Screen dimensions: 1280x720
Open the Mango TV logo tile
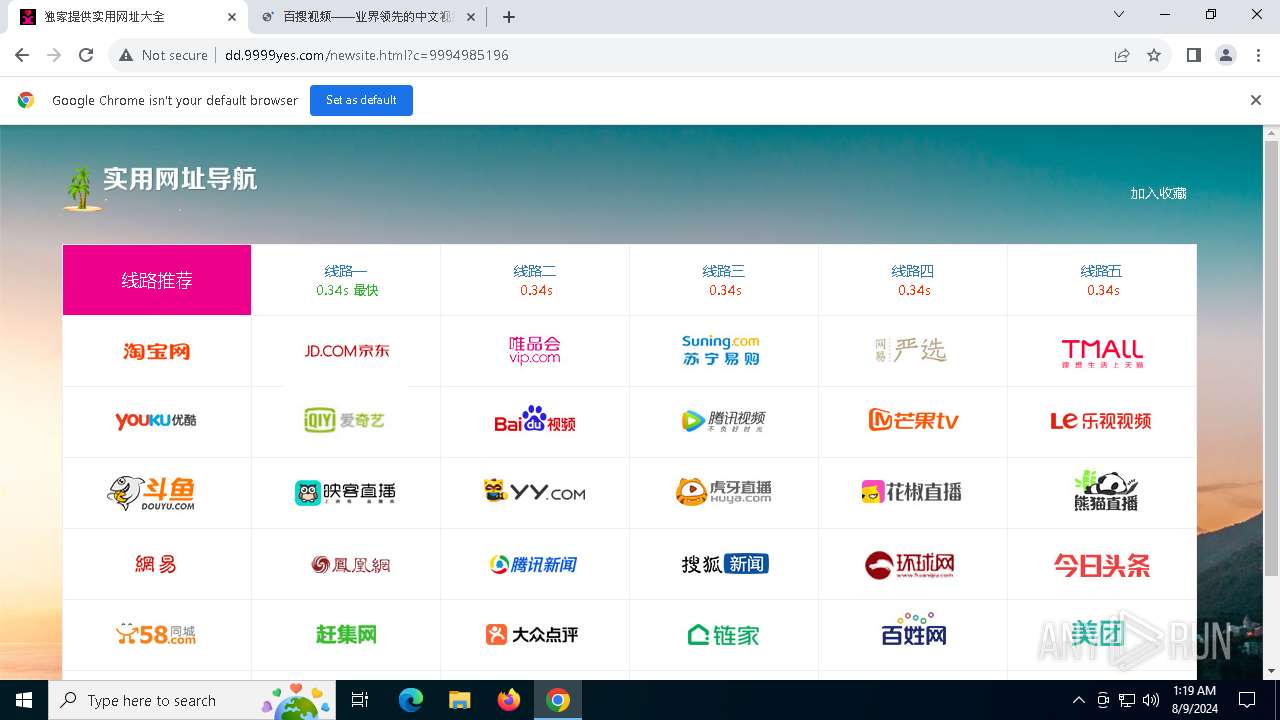click(x=913, y=422)
